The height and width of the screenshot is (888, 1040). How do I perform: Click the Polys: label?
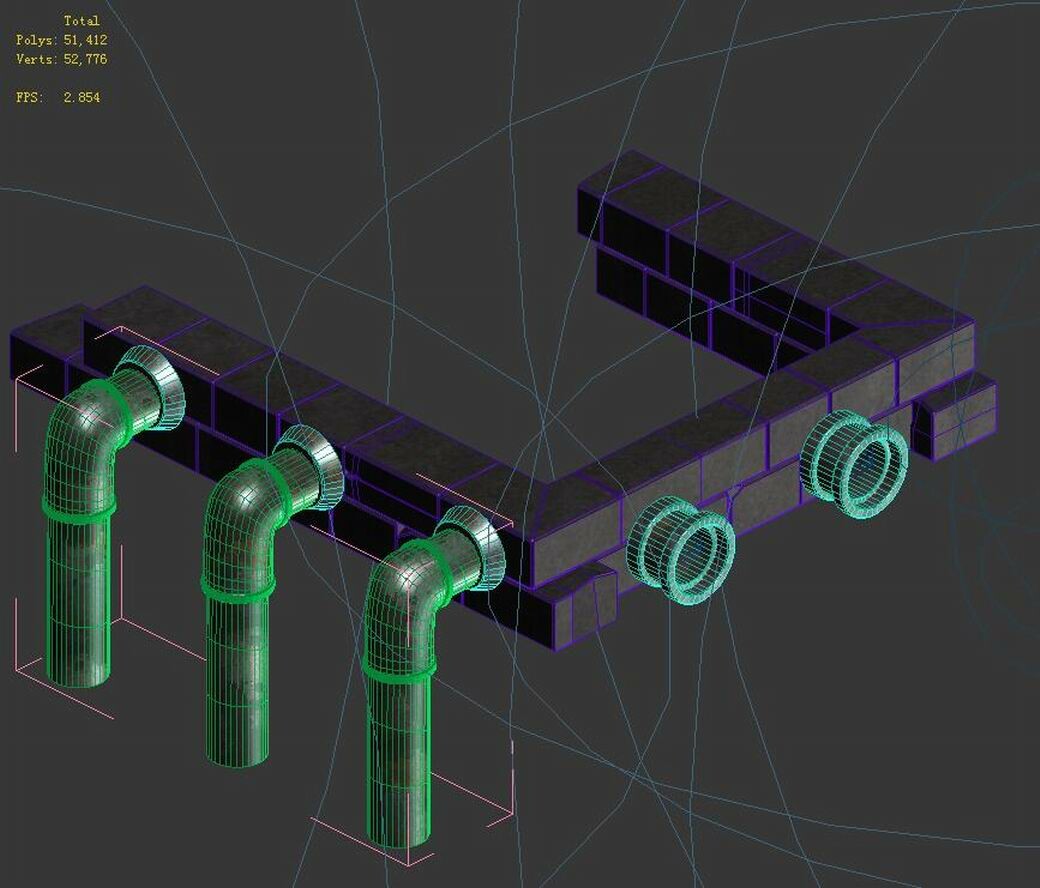coord(36,40)
